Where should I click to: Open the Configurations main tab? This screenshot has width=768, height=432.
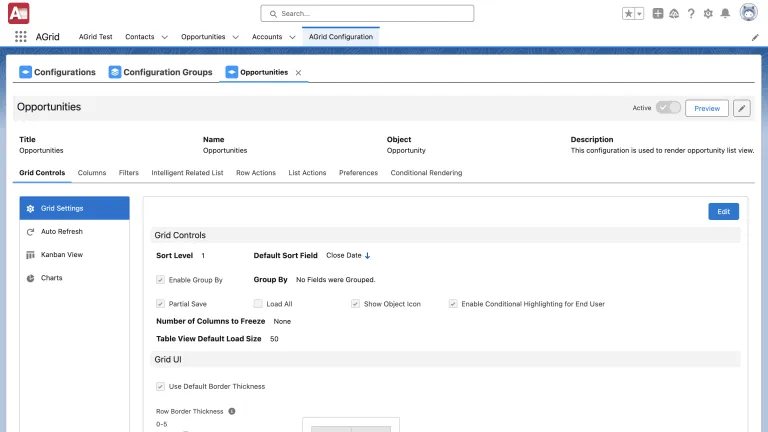pyautogui.click(x=57, y=72)
